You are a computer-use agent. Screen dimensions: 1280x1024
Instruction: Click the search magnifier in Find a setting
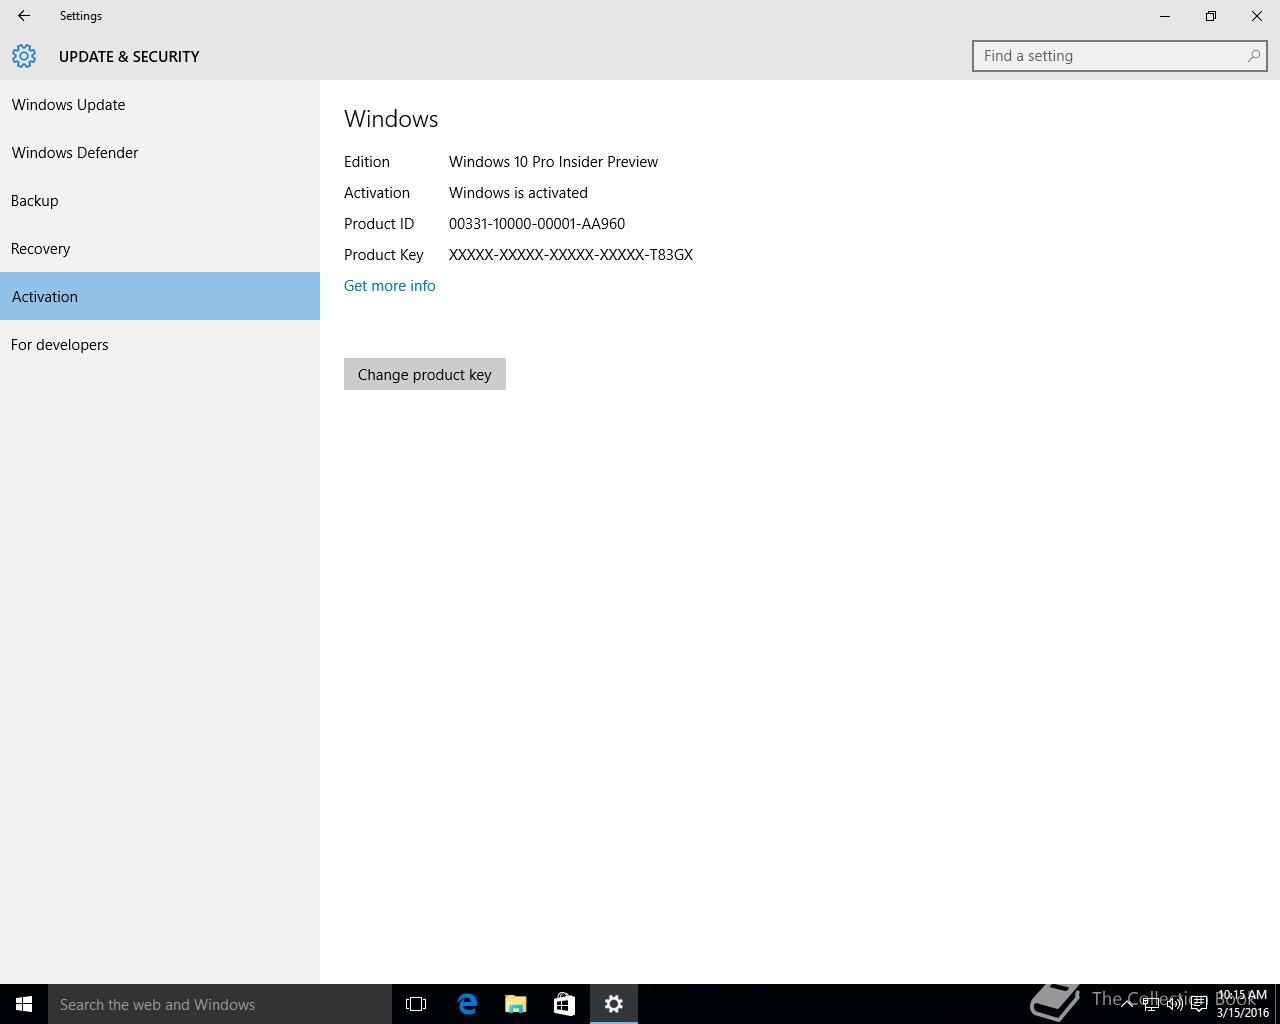(x=1253, y=56)
